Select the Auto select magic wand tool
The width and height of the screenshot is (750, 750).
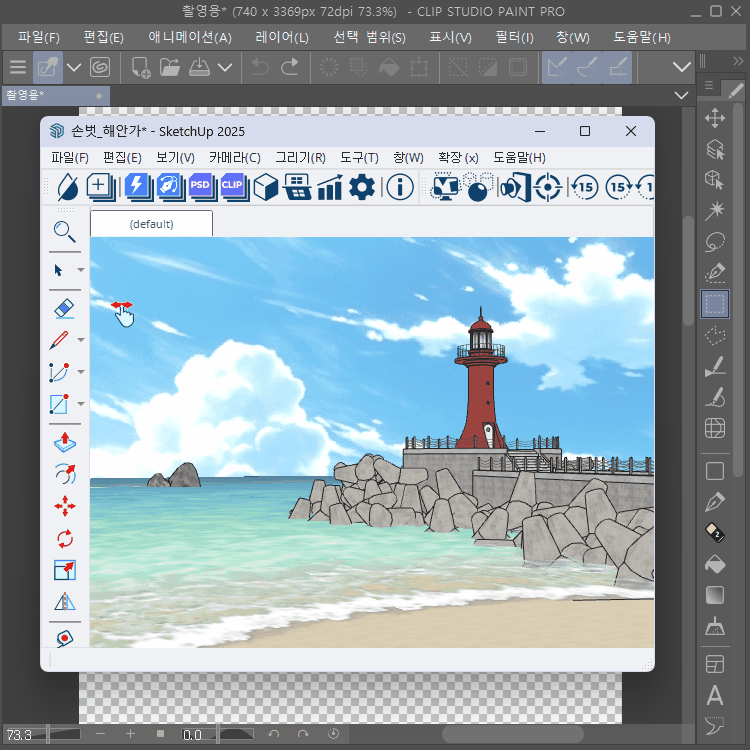[715, 211]
